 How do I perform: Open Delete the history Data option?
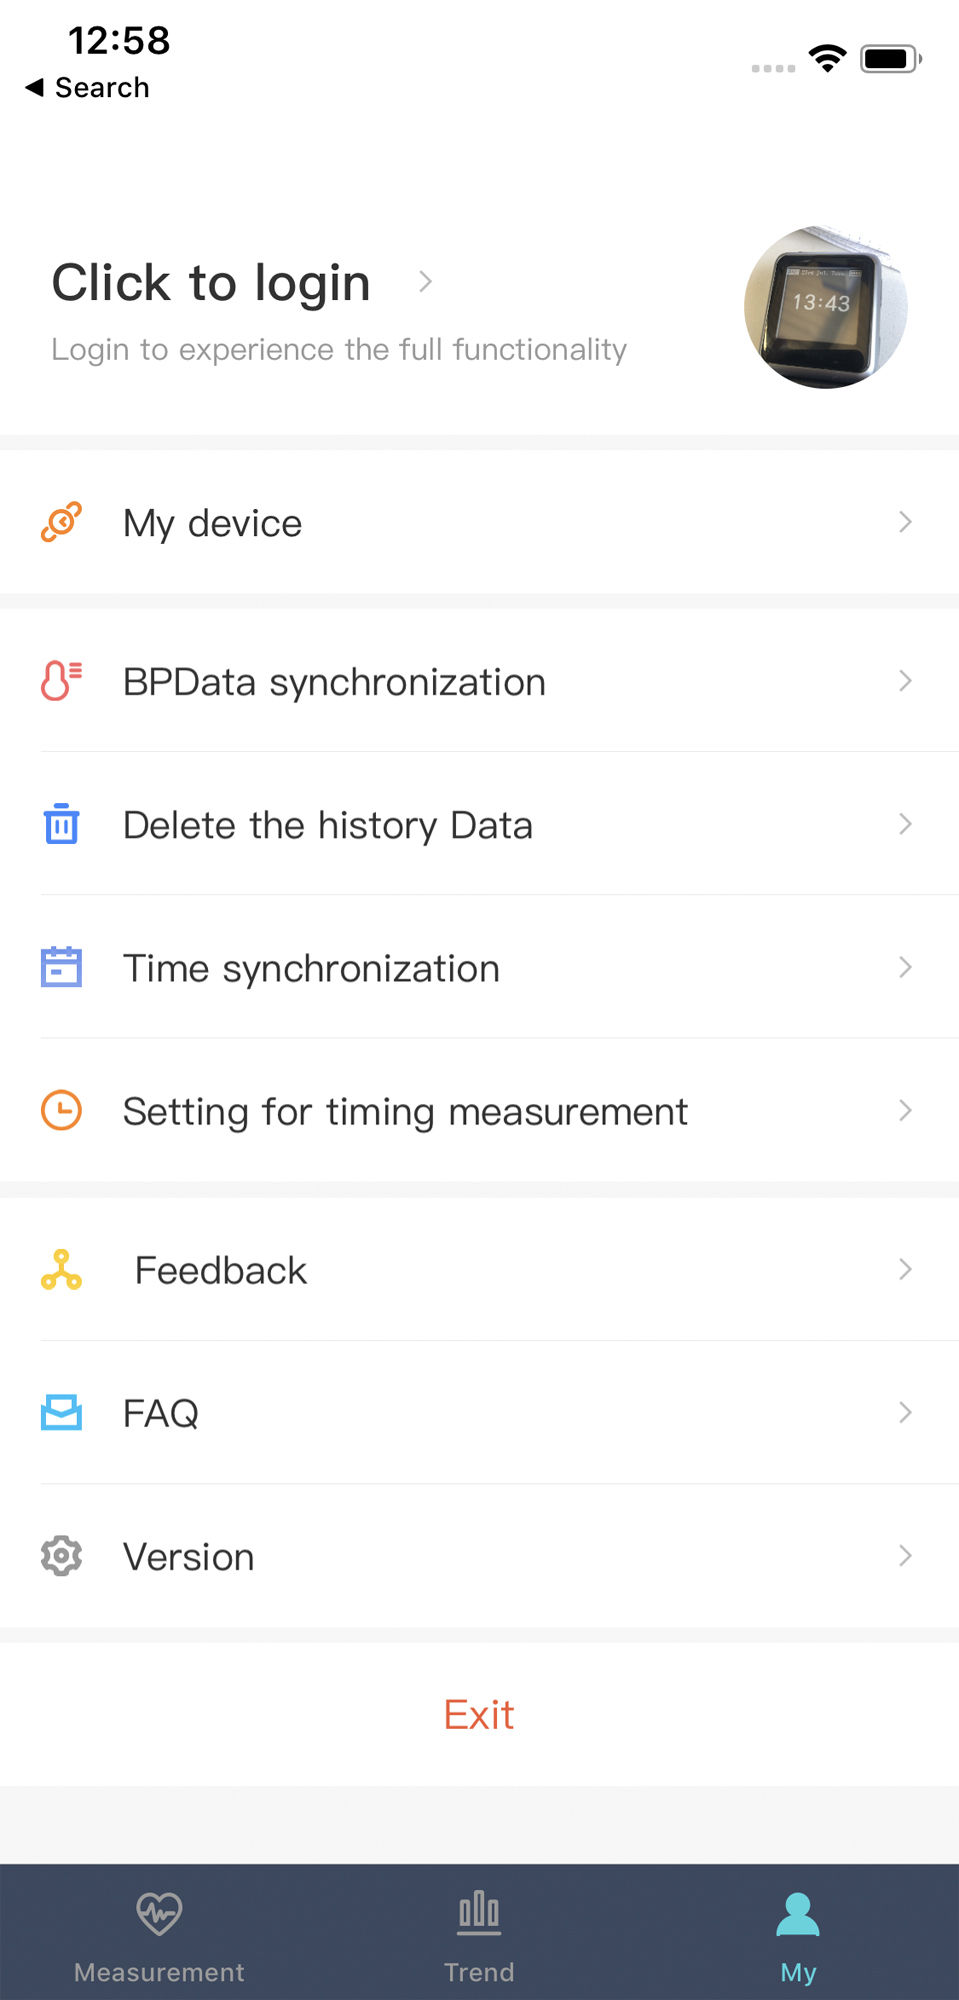point(328,825)
